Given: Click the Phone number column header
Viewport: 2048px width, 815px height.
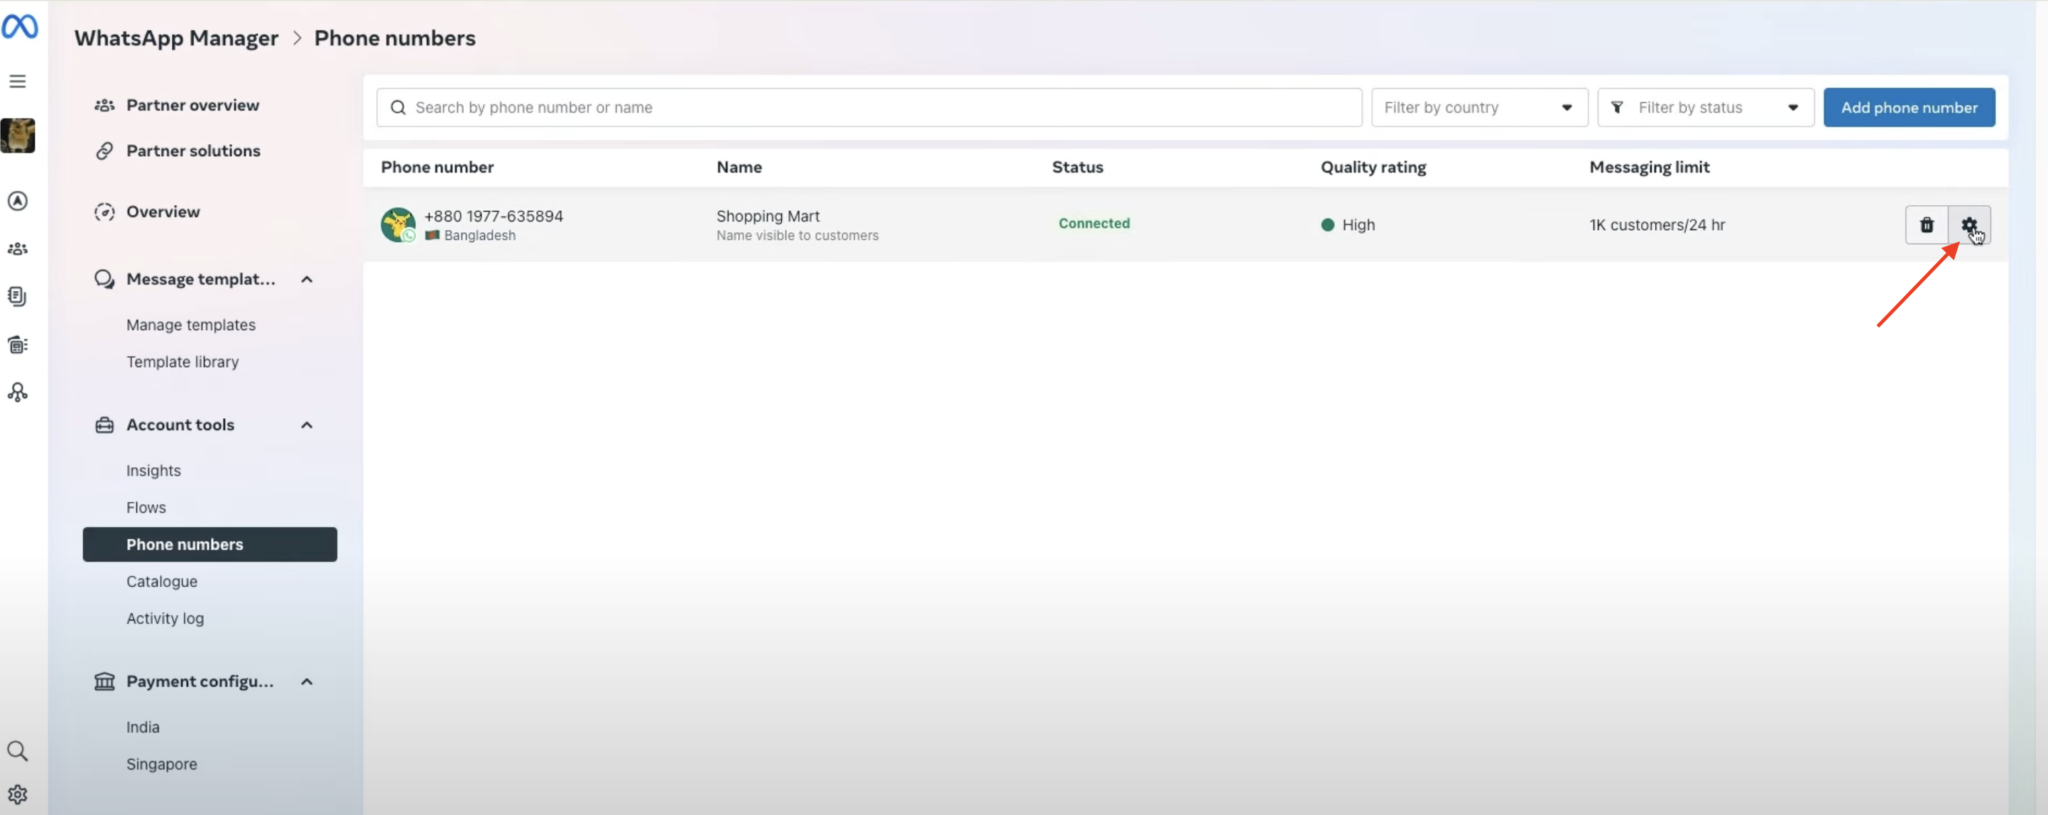Looking at the screenshot, I should (x=437, y=167).
